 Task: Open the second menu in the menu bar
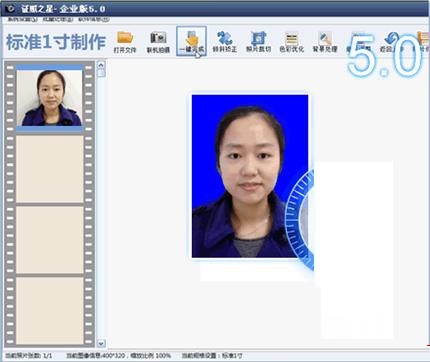pos(58,20)
